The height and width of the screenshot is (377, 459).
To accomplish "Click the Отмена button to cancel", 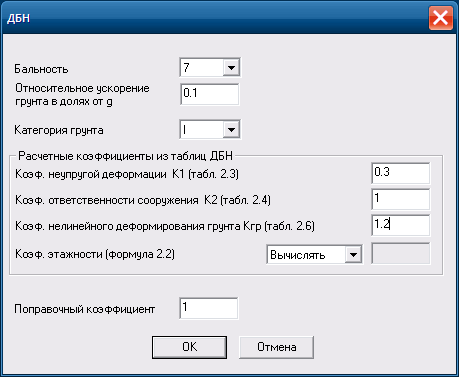I will pos(276,347).
